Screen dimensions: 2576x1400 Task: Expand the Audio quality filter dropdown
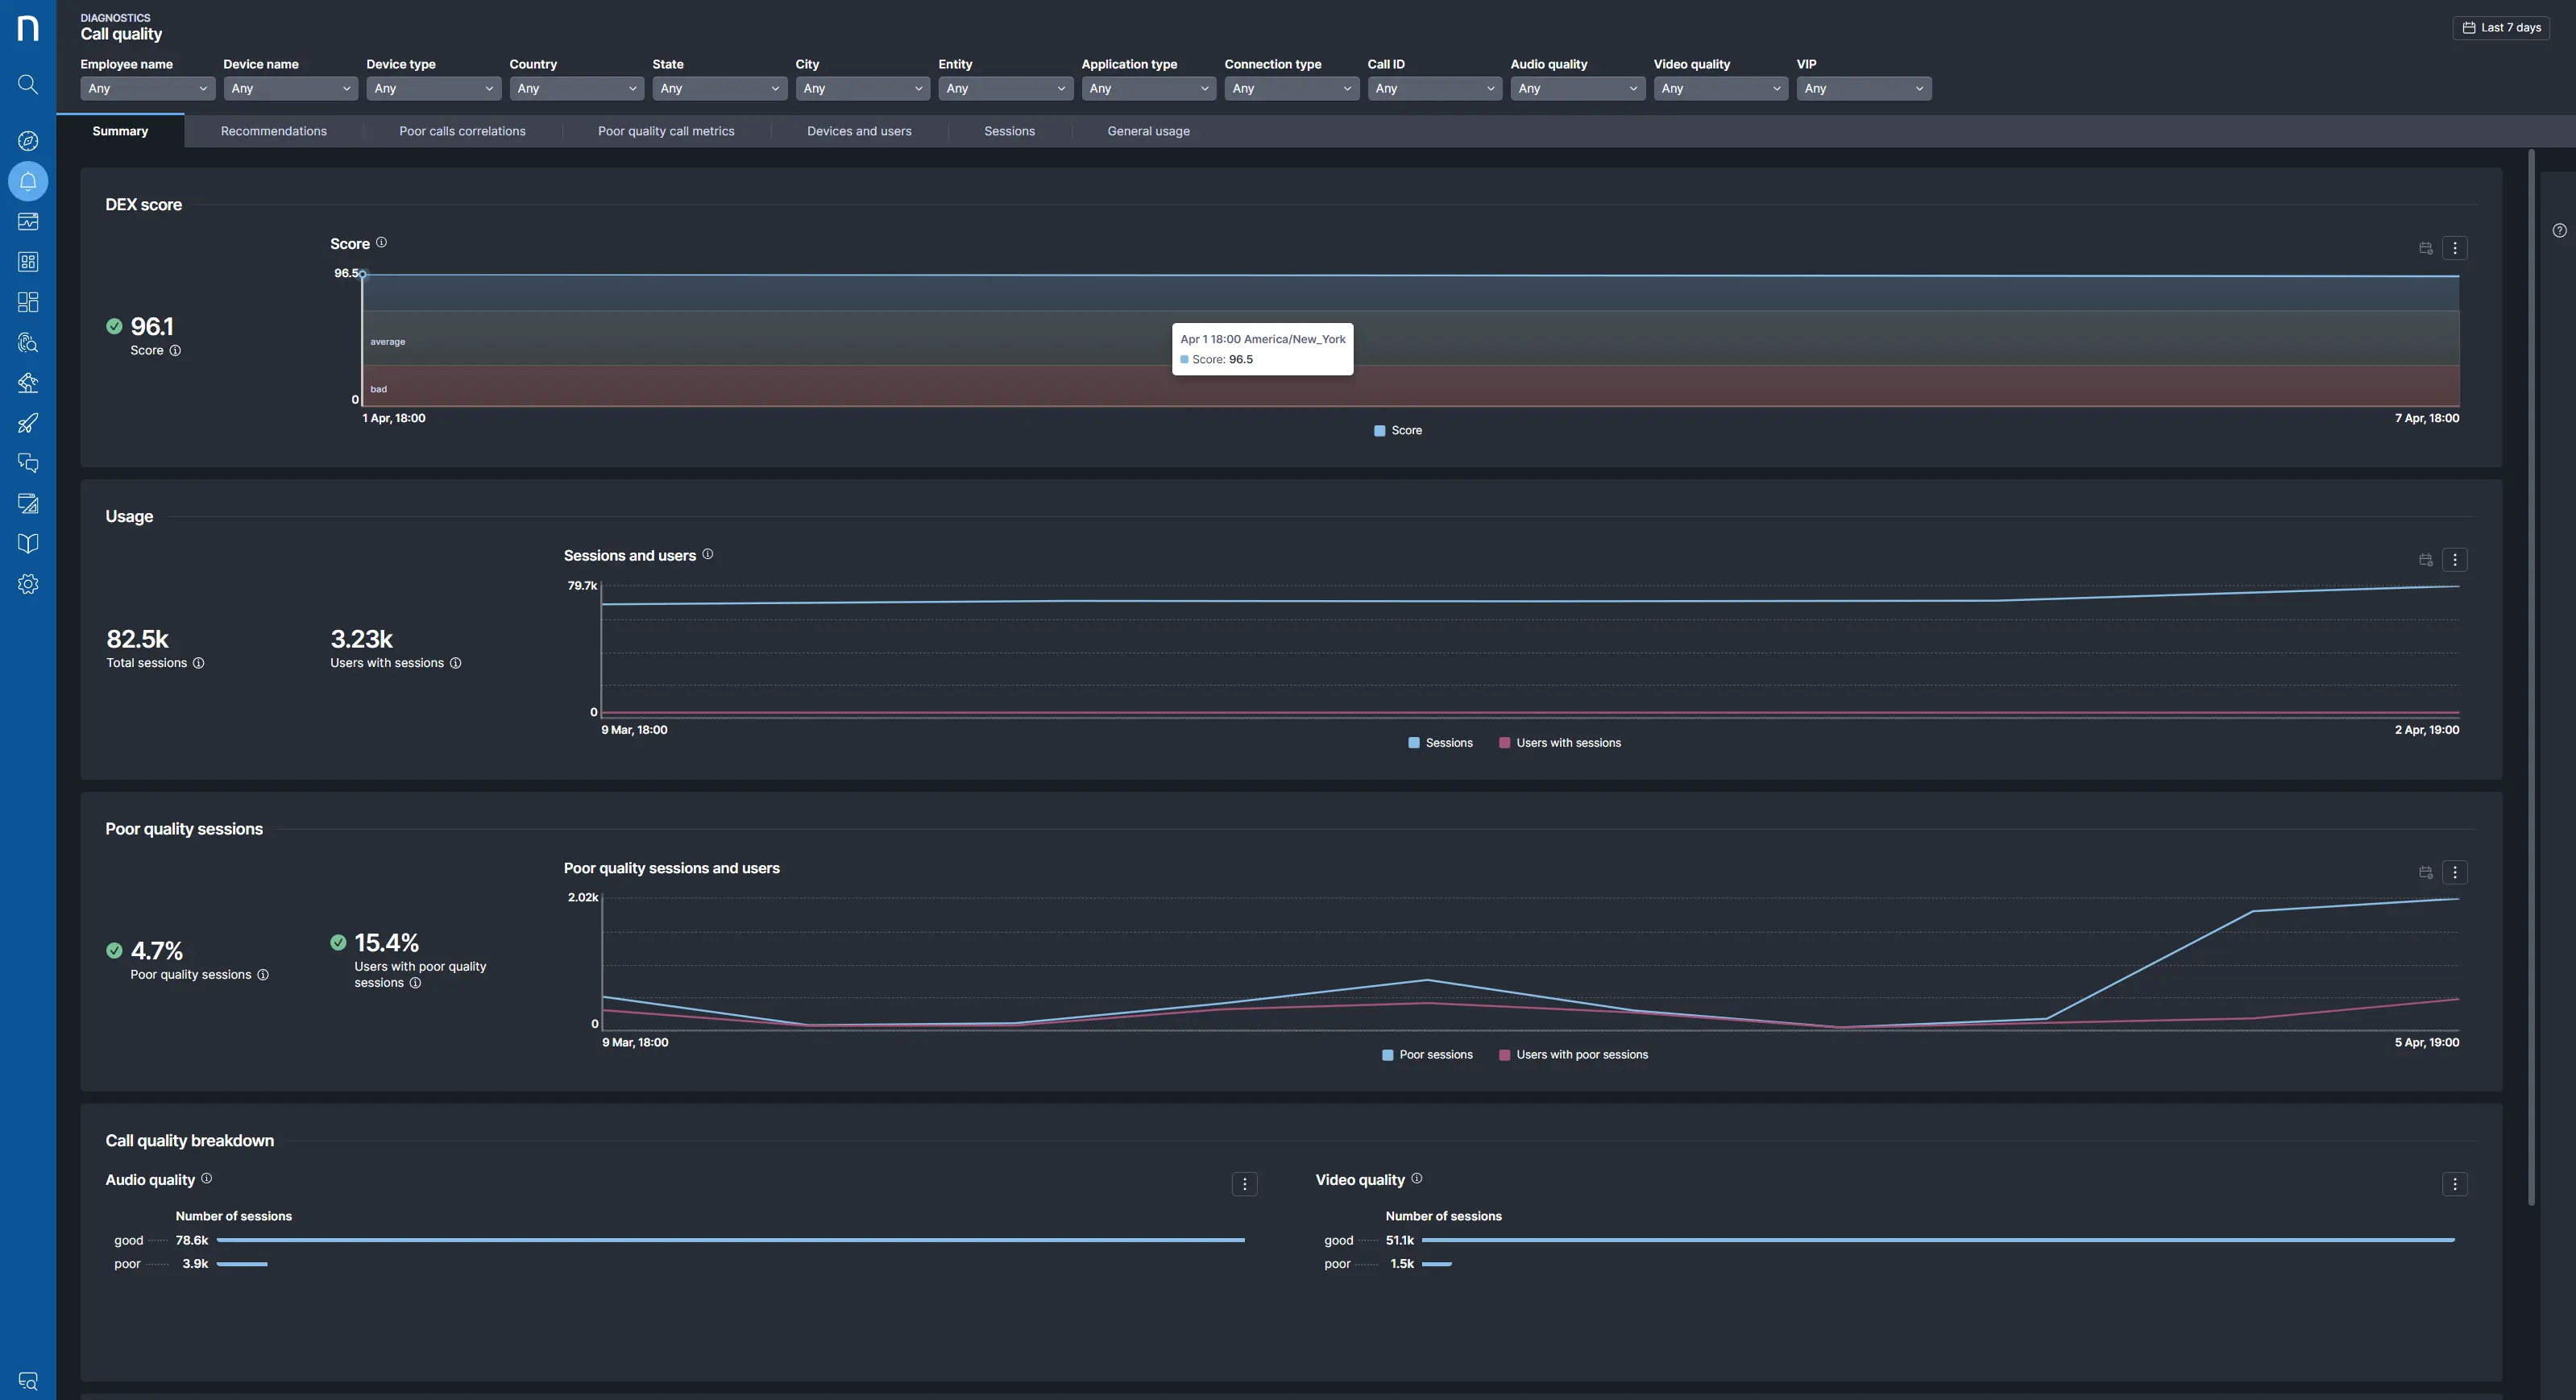tap(1577, 89)
